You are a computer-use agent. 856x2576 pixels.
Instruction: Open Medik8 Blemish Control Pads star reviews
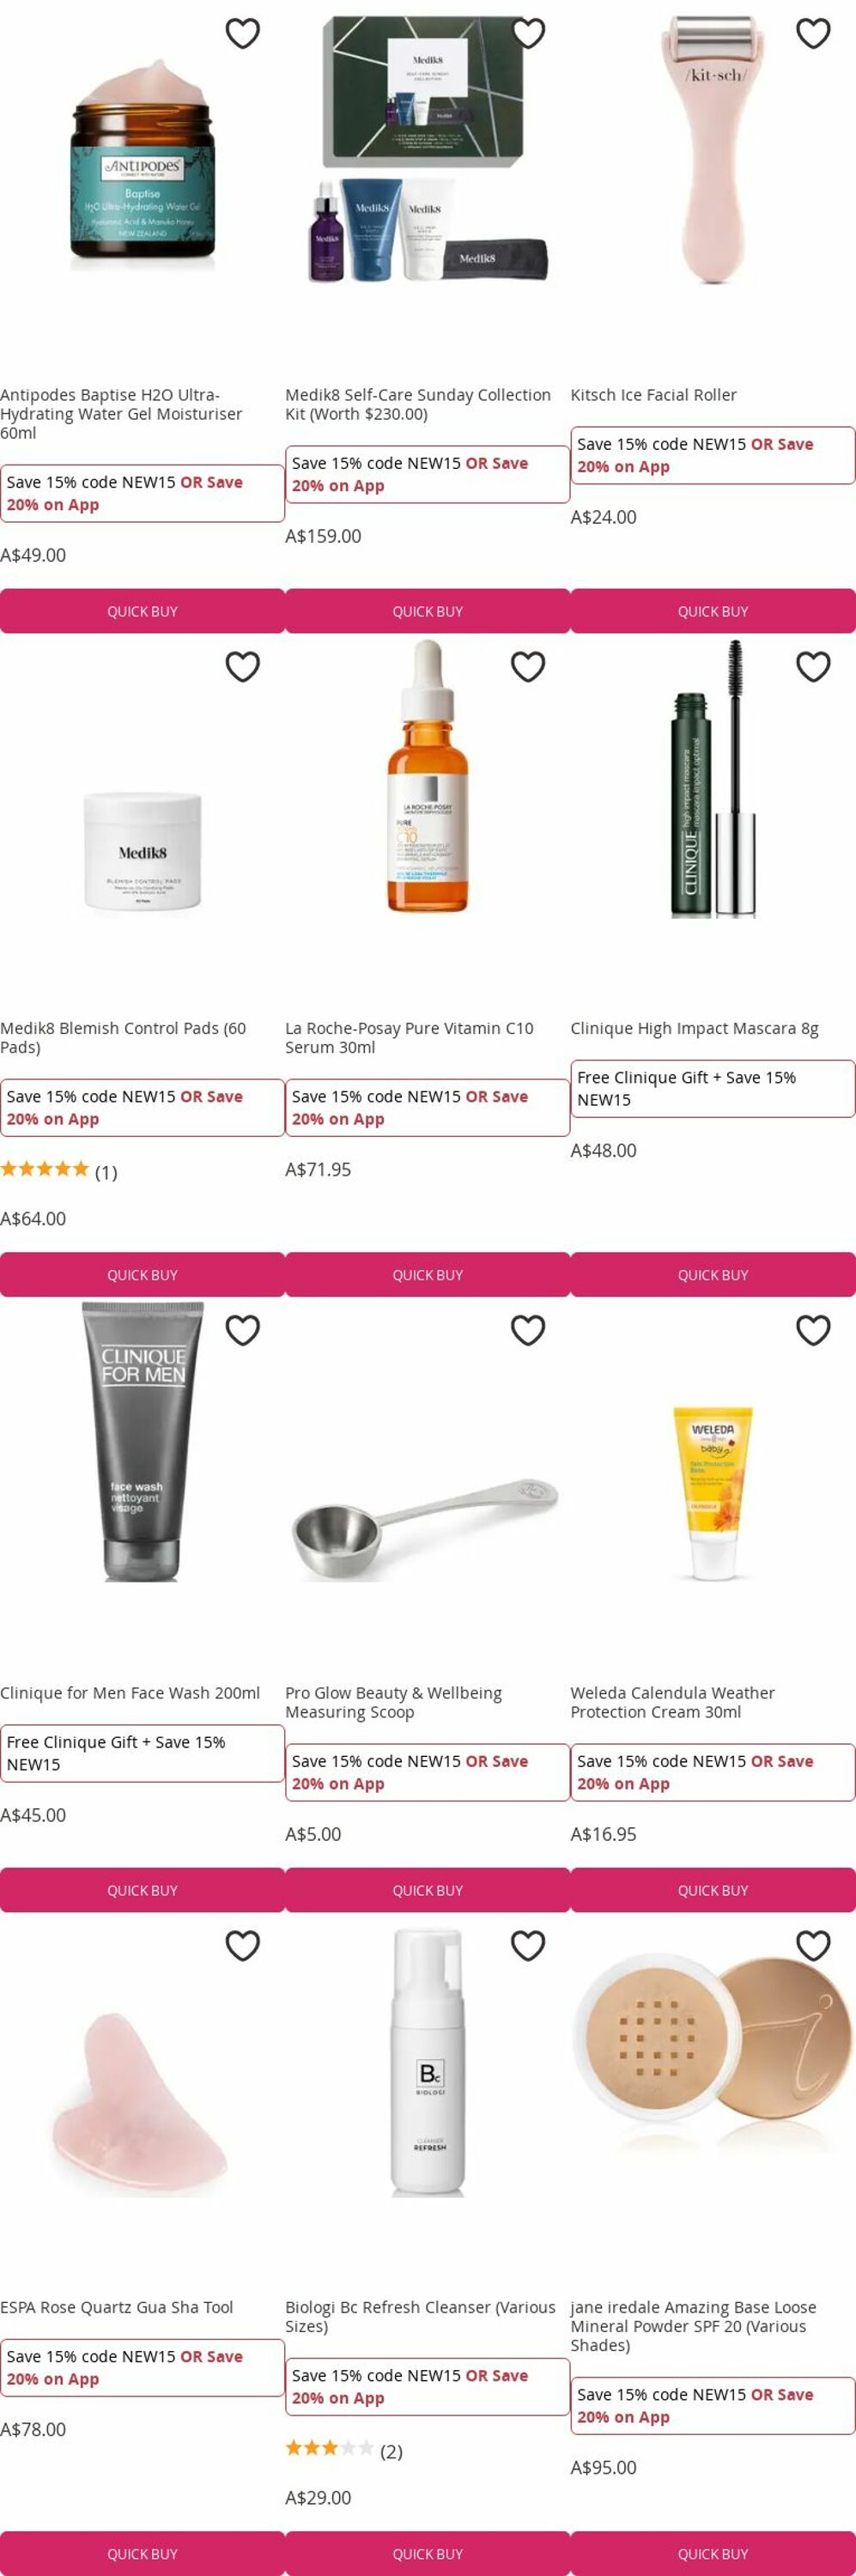58,1171
